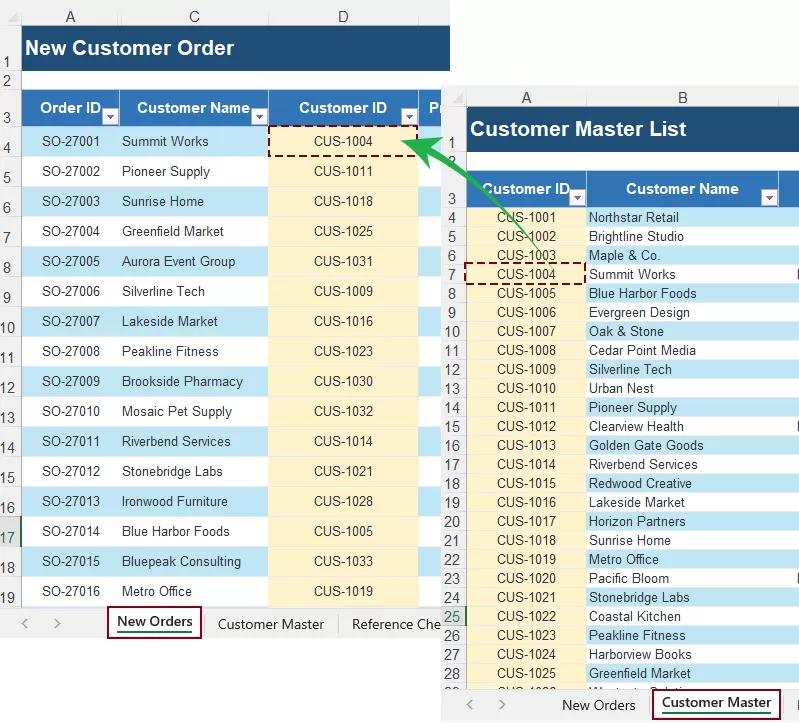The image size is (799, 723).
Task: Select Evergreen Design cell
Action: click(682, 312)
